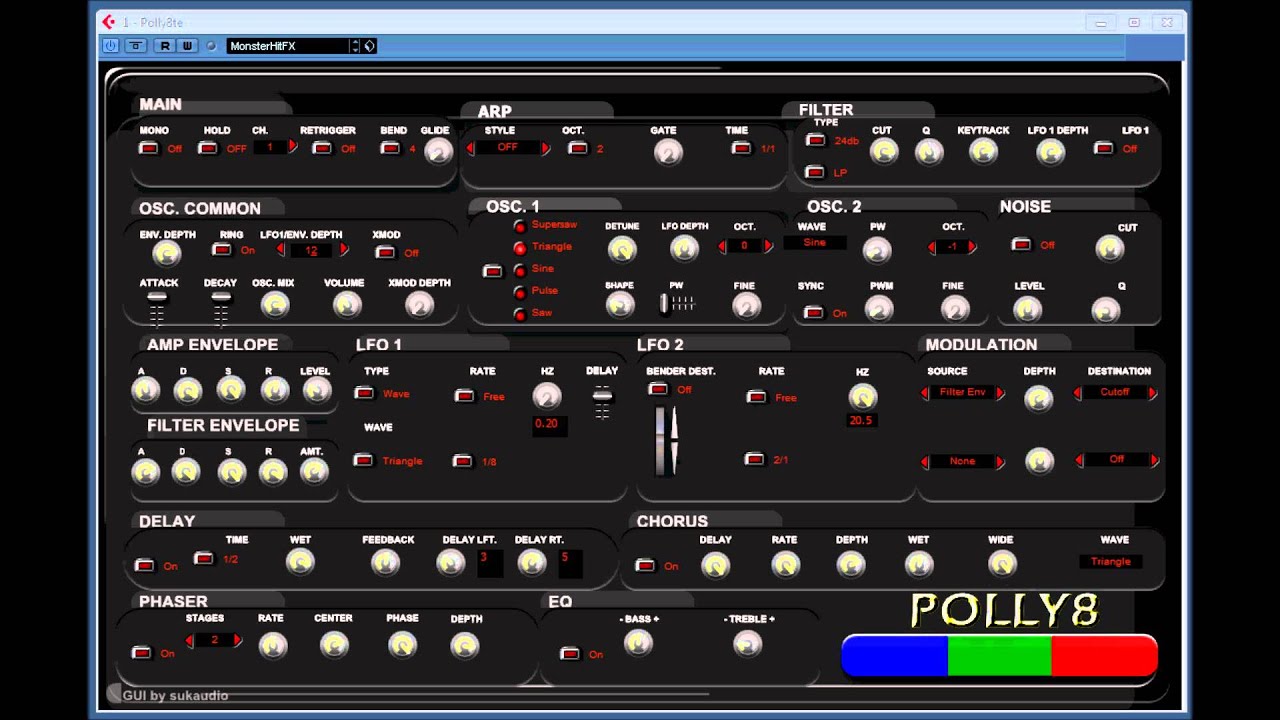Click the LFO 1 DELAY slider

[x=602, y=402]
